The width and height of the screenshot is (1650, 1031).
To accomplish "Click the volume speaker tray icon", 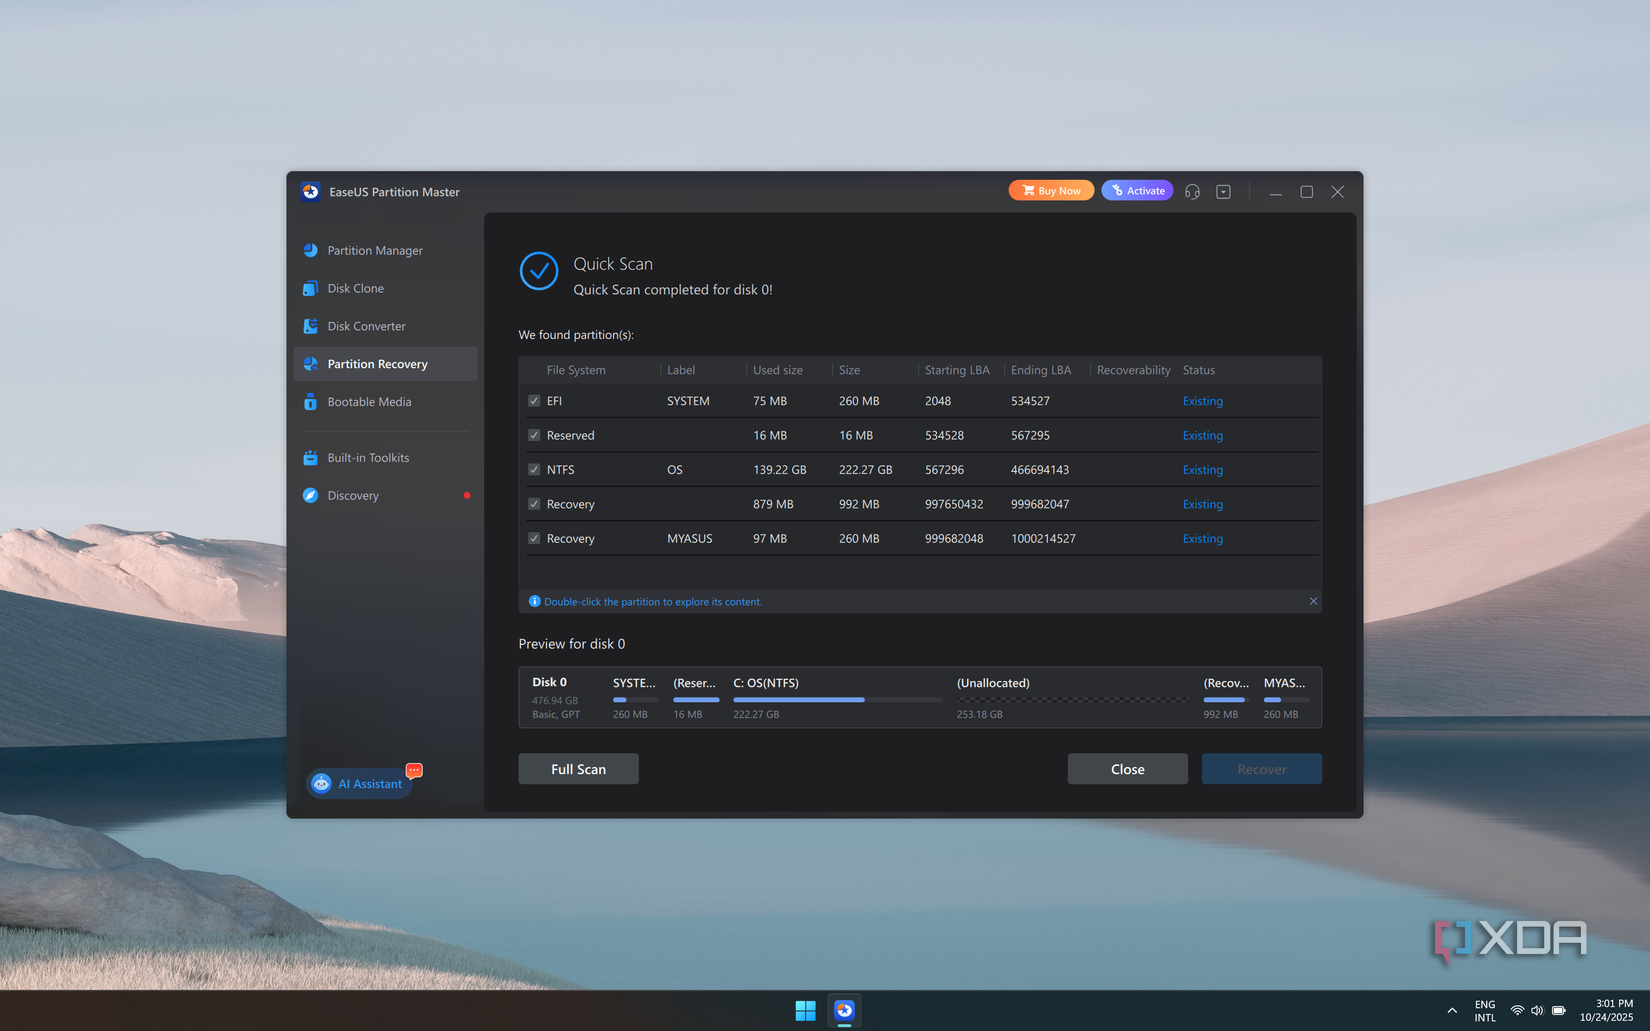I will [1537, 1010].
